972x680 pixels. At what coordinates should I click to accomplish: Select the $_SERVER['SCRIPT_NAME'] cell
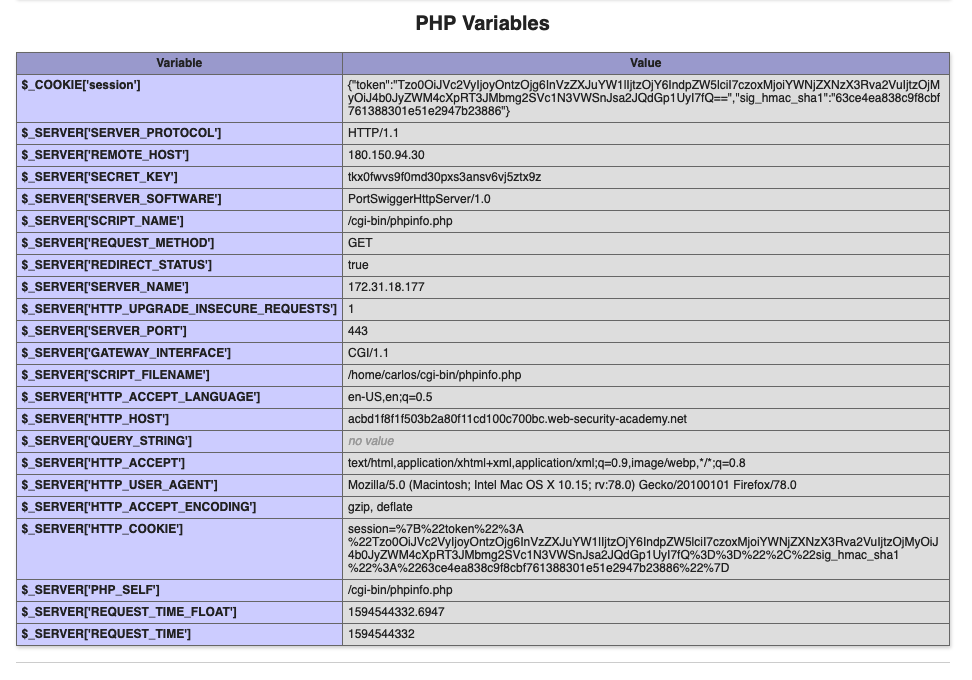[x=179, y=221]
